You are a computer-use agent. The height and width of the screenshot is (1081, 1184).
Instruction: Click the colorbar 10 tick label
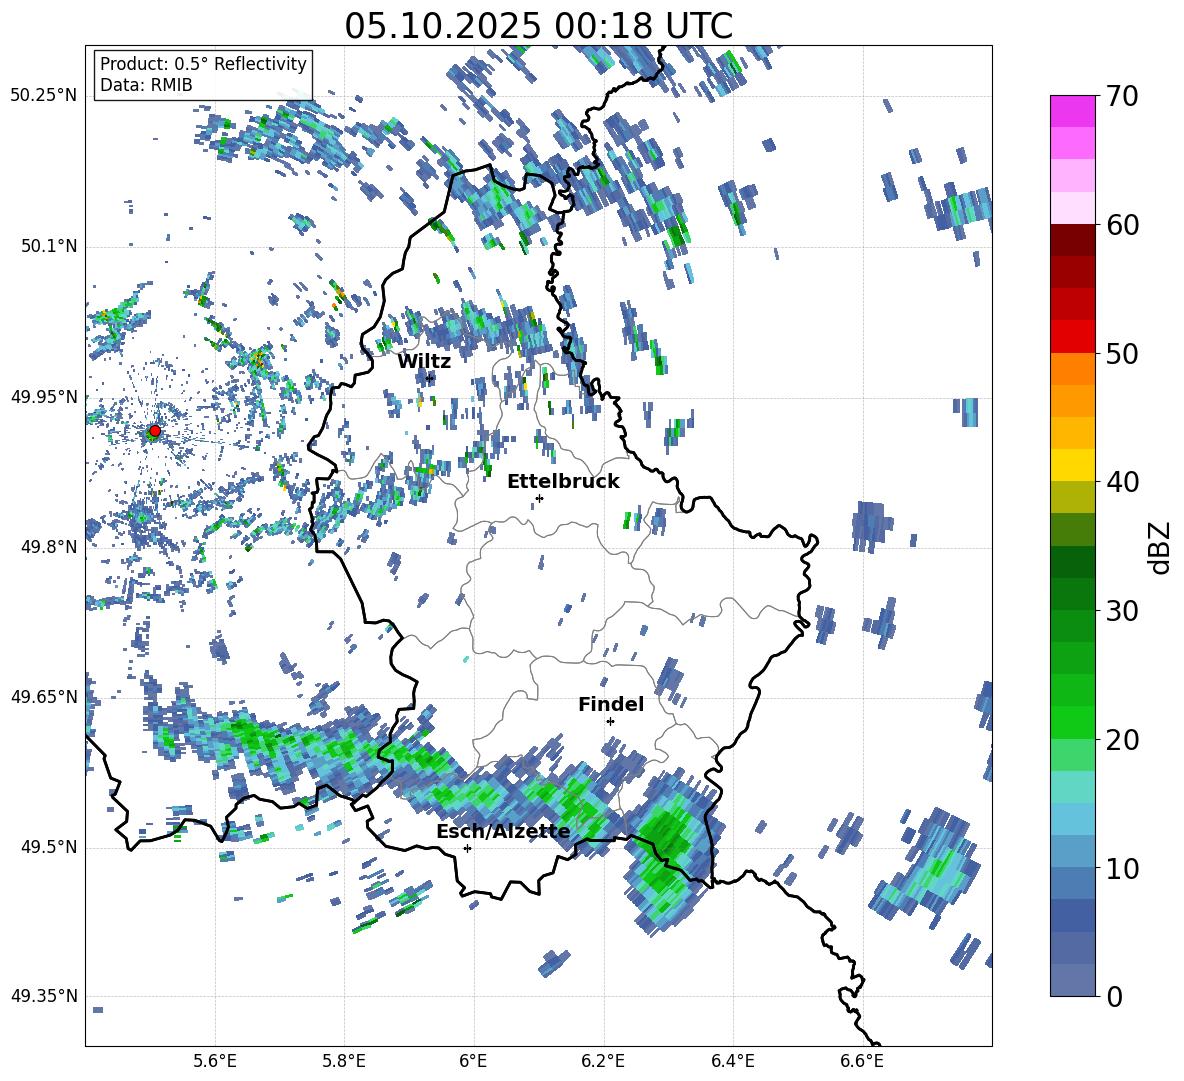[x=1122, y=868]
